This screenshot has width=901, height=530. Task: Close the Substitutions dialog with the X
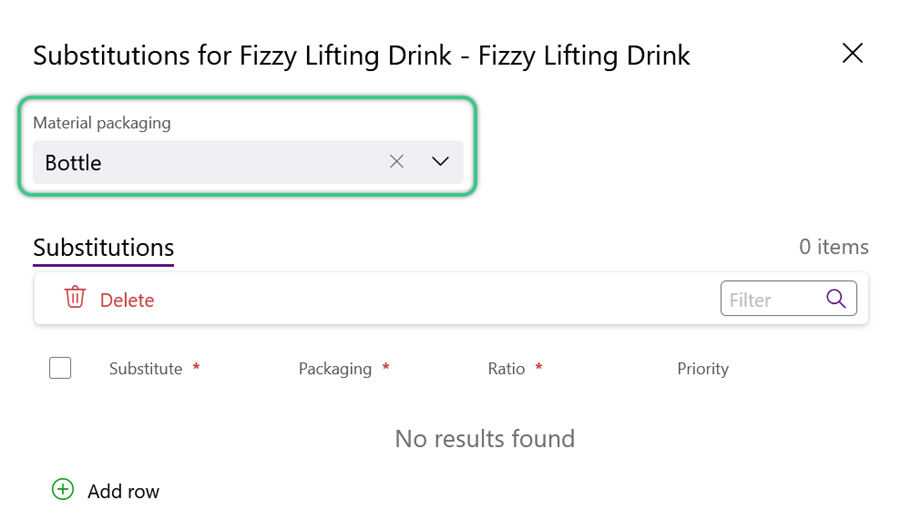(852, 53)
